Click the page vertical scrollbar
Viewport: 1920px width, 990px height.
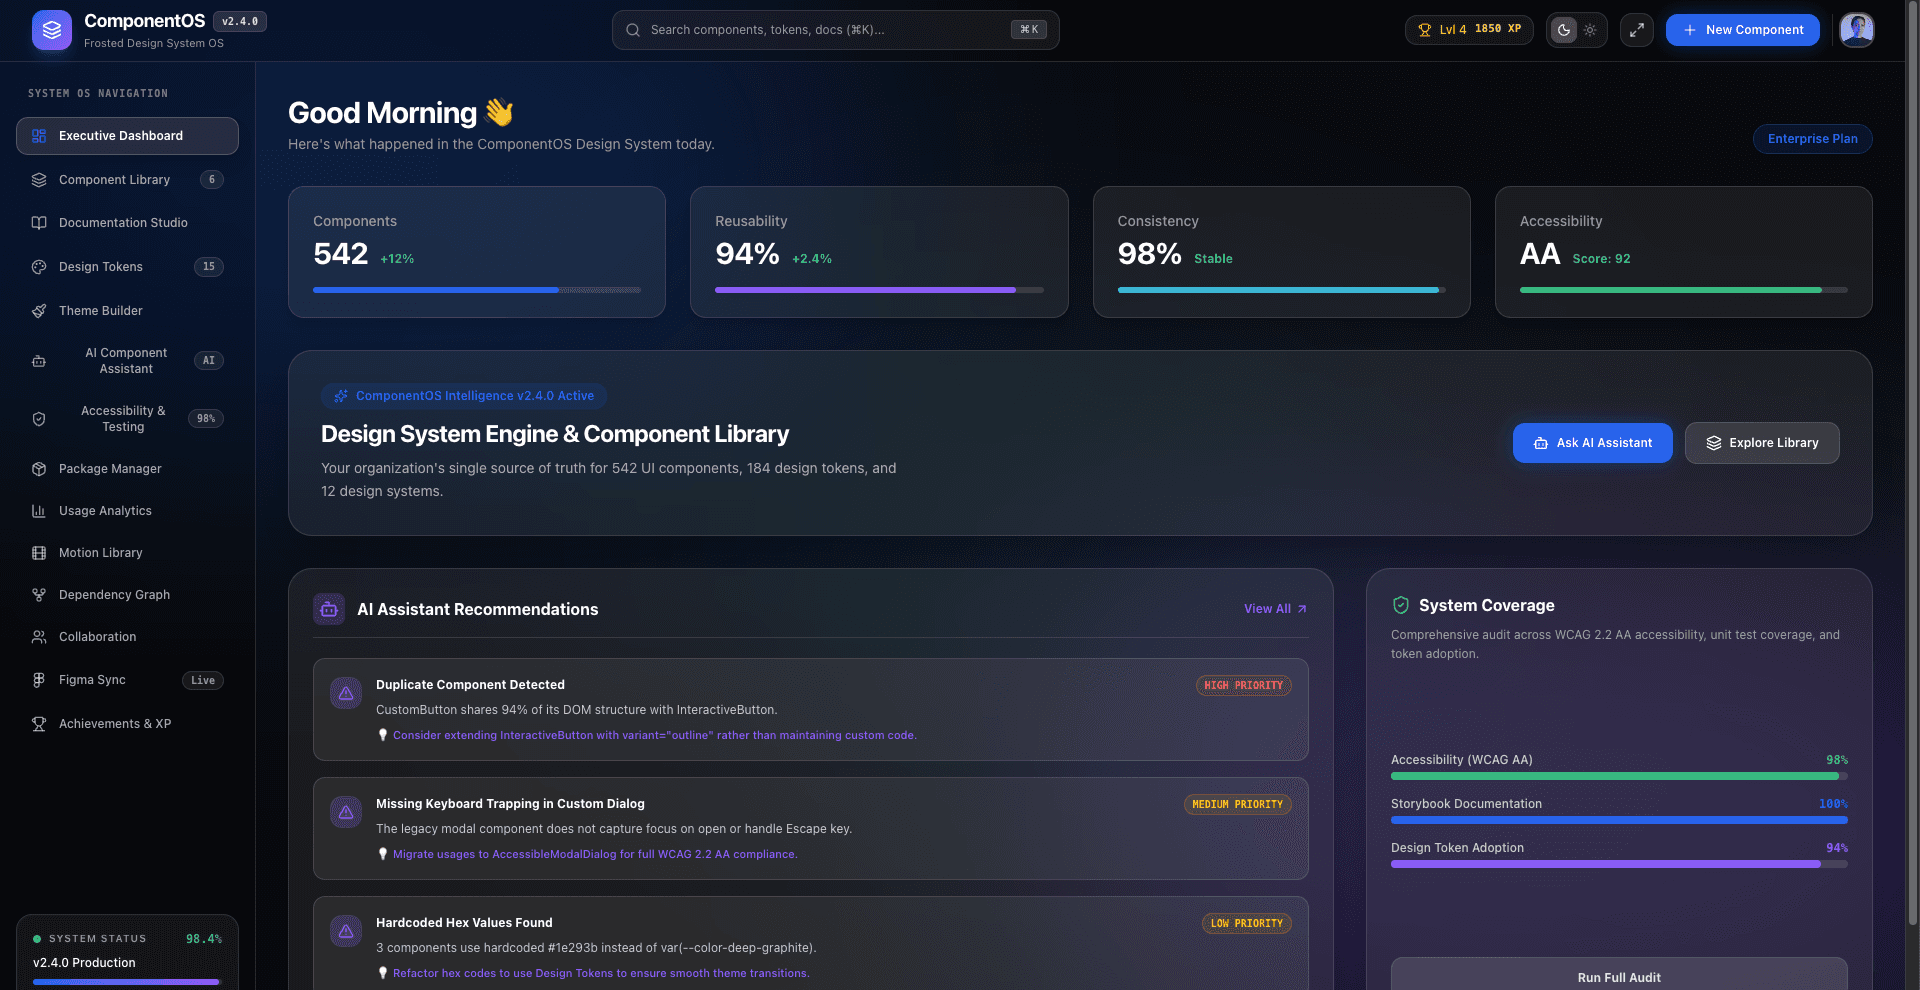1914,465
